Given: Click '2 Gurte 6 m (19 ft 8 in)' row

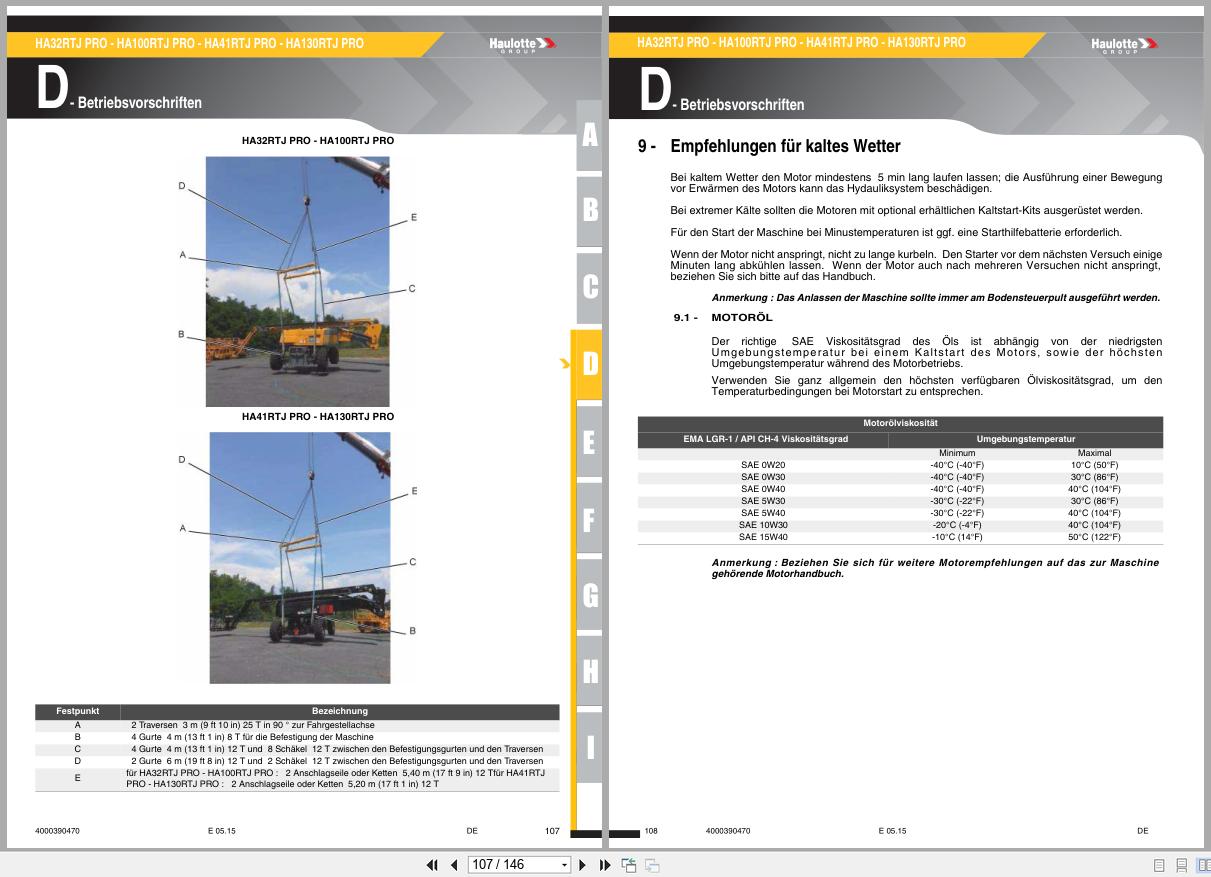Looking at the screenshot, I should tap(297, 761).
